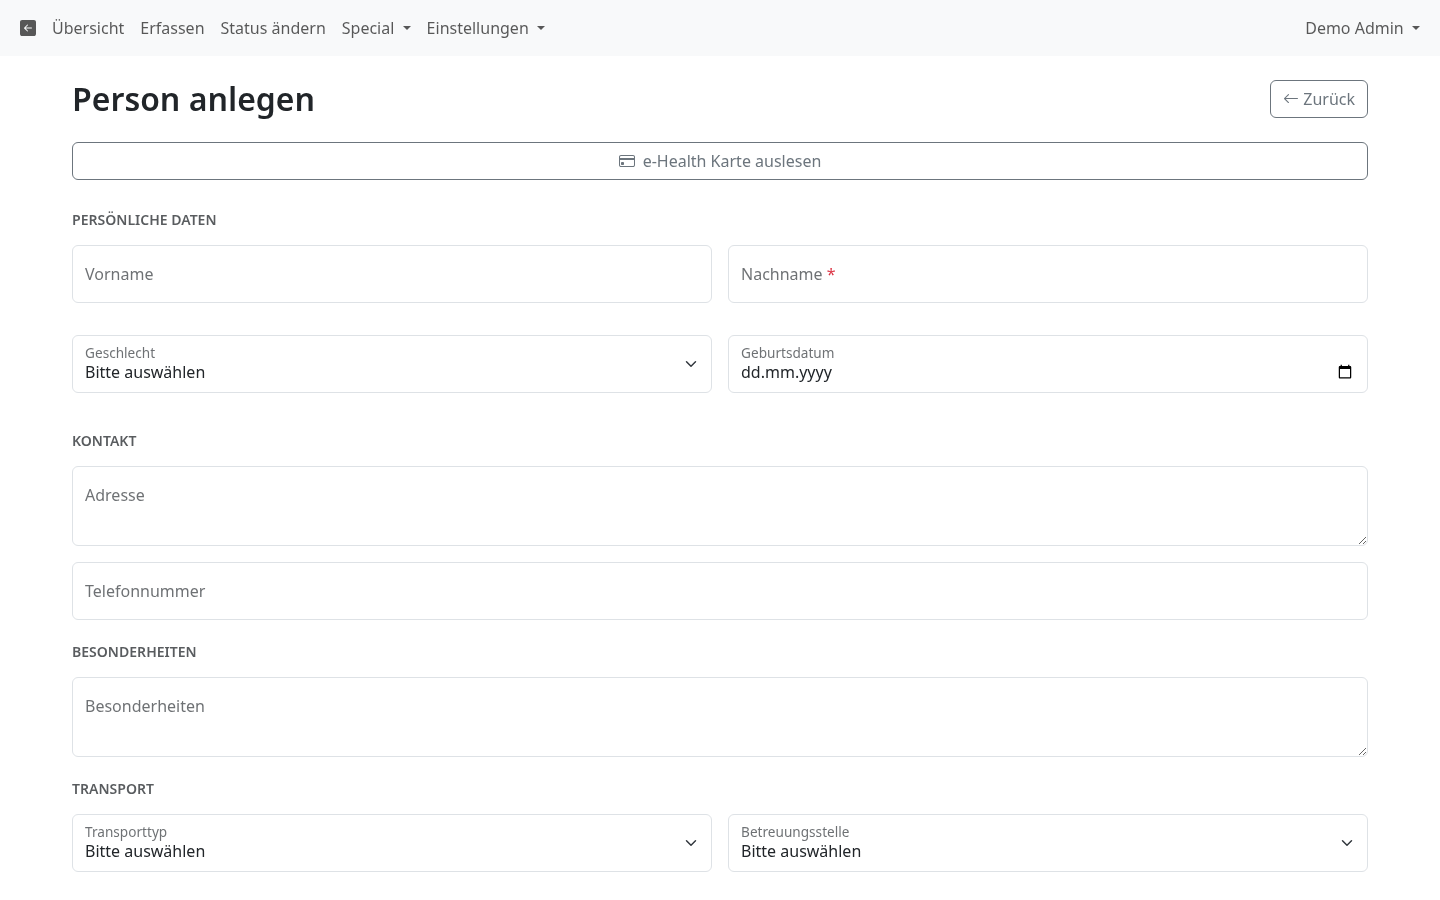Screen dimensions: 1440x900
Task: Grab the Besonderheiten textarea resize handle
Action: point(1361,750)
